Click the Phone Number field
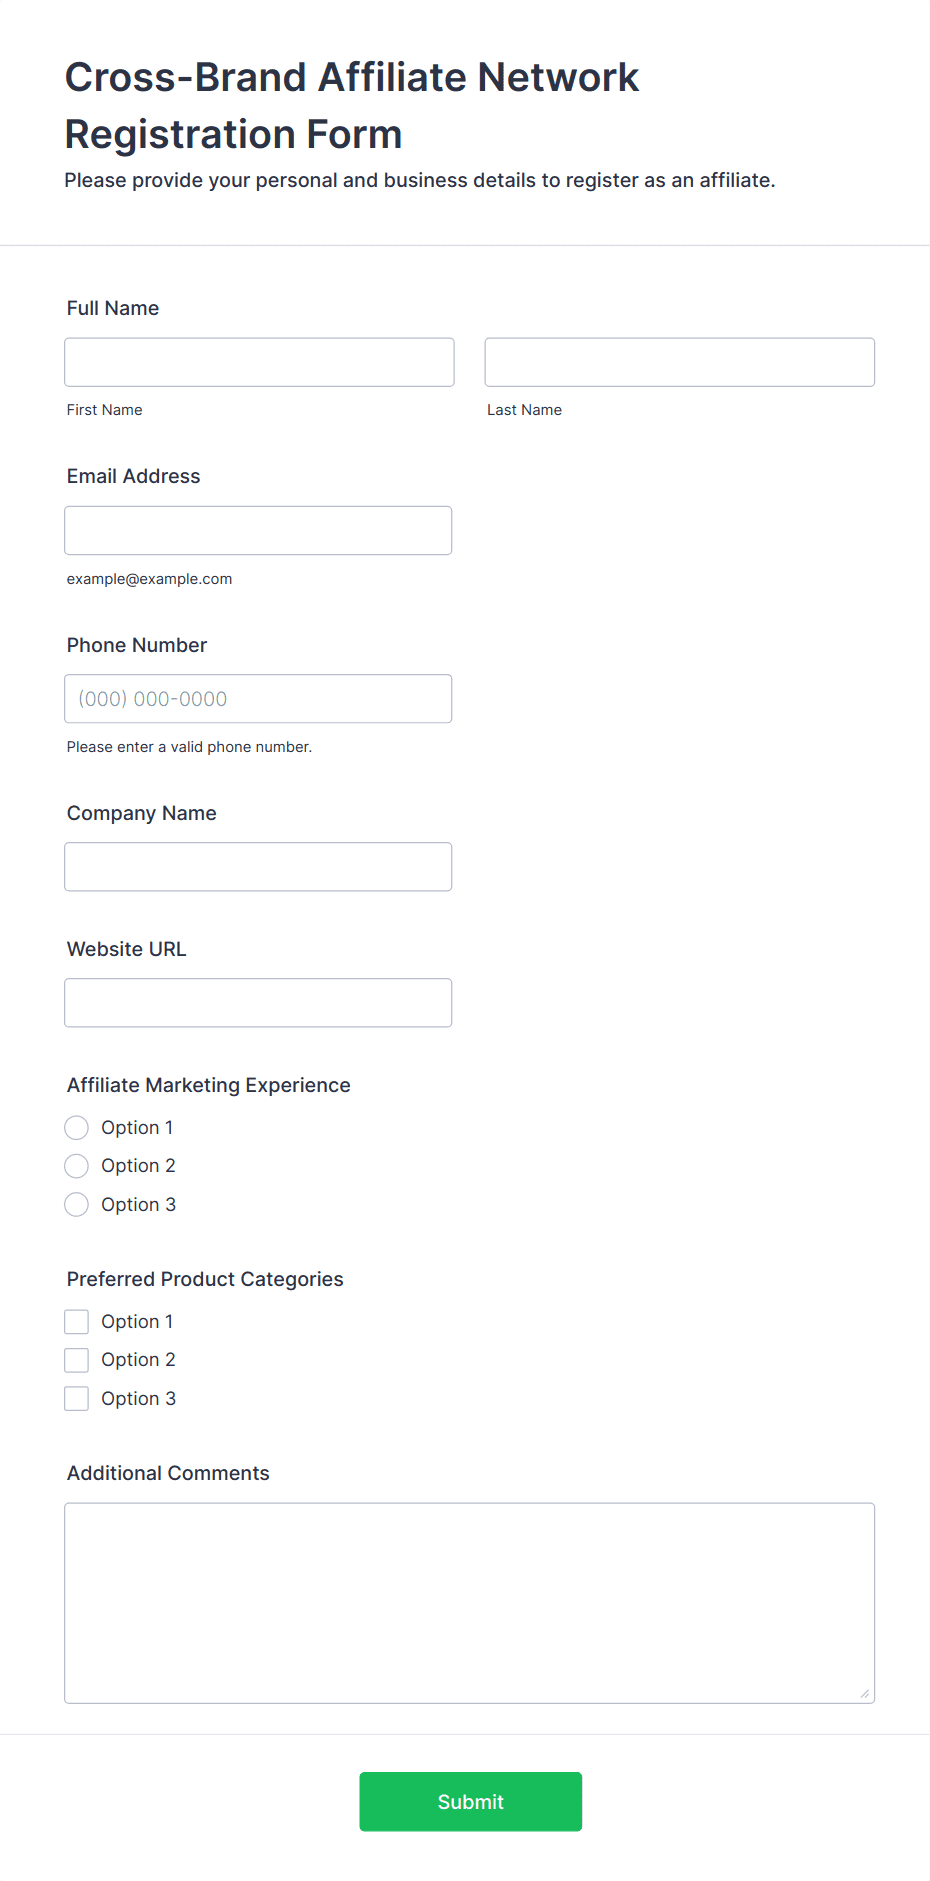The height and width of the screenshot is (1881, 930). coord(258,699)
